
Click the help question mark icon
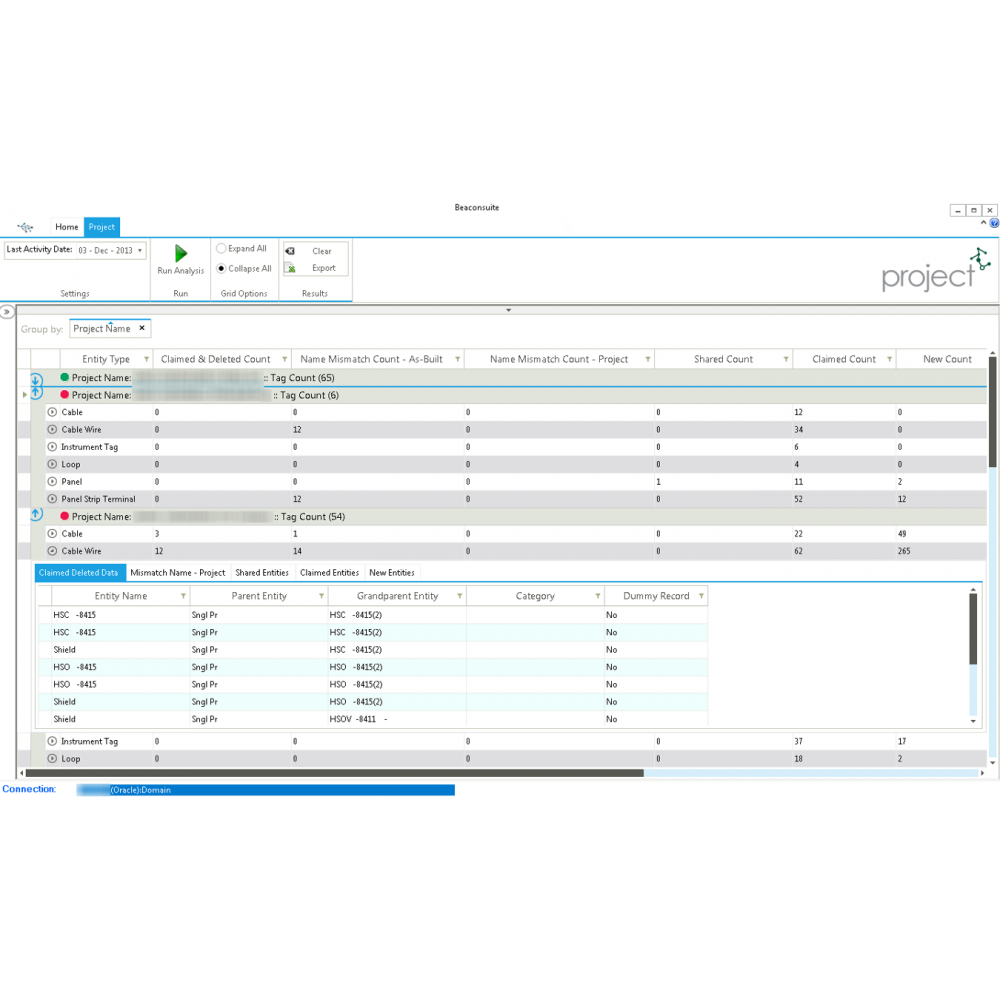pos(994,223)
